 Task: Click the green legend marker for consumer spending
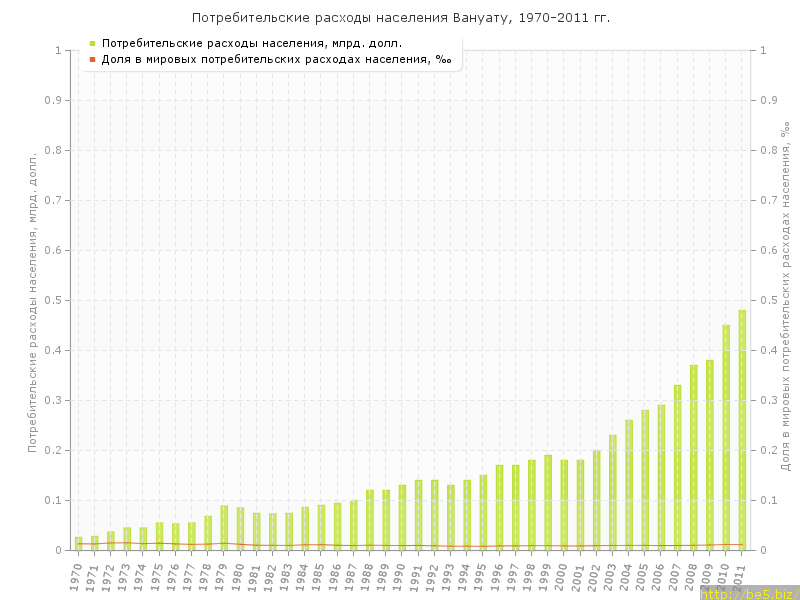coord(92,44)
